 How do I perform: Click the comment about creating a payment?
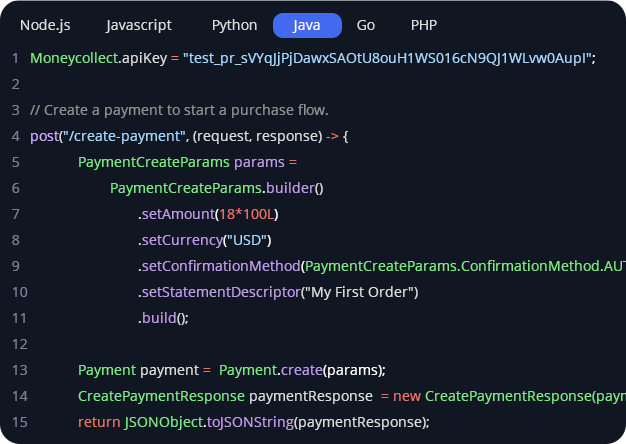click(x=179, y=110)
